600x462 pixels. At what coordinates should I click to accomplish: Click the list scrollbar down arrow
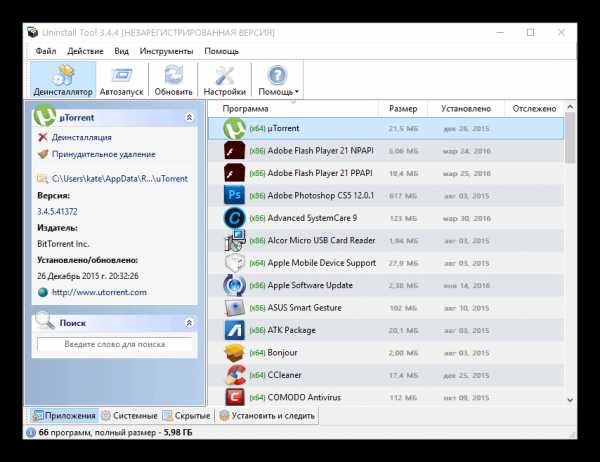click(570, 400)
